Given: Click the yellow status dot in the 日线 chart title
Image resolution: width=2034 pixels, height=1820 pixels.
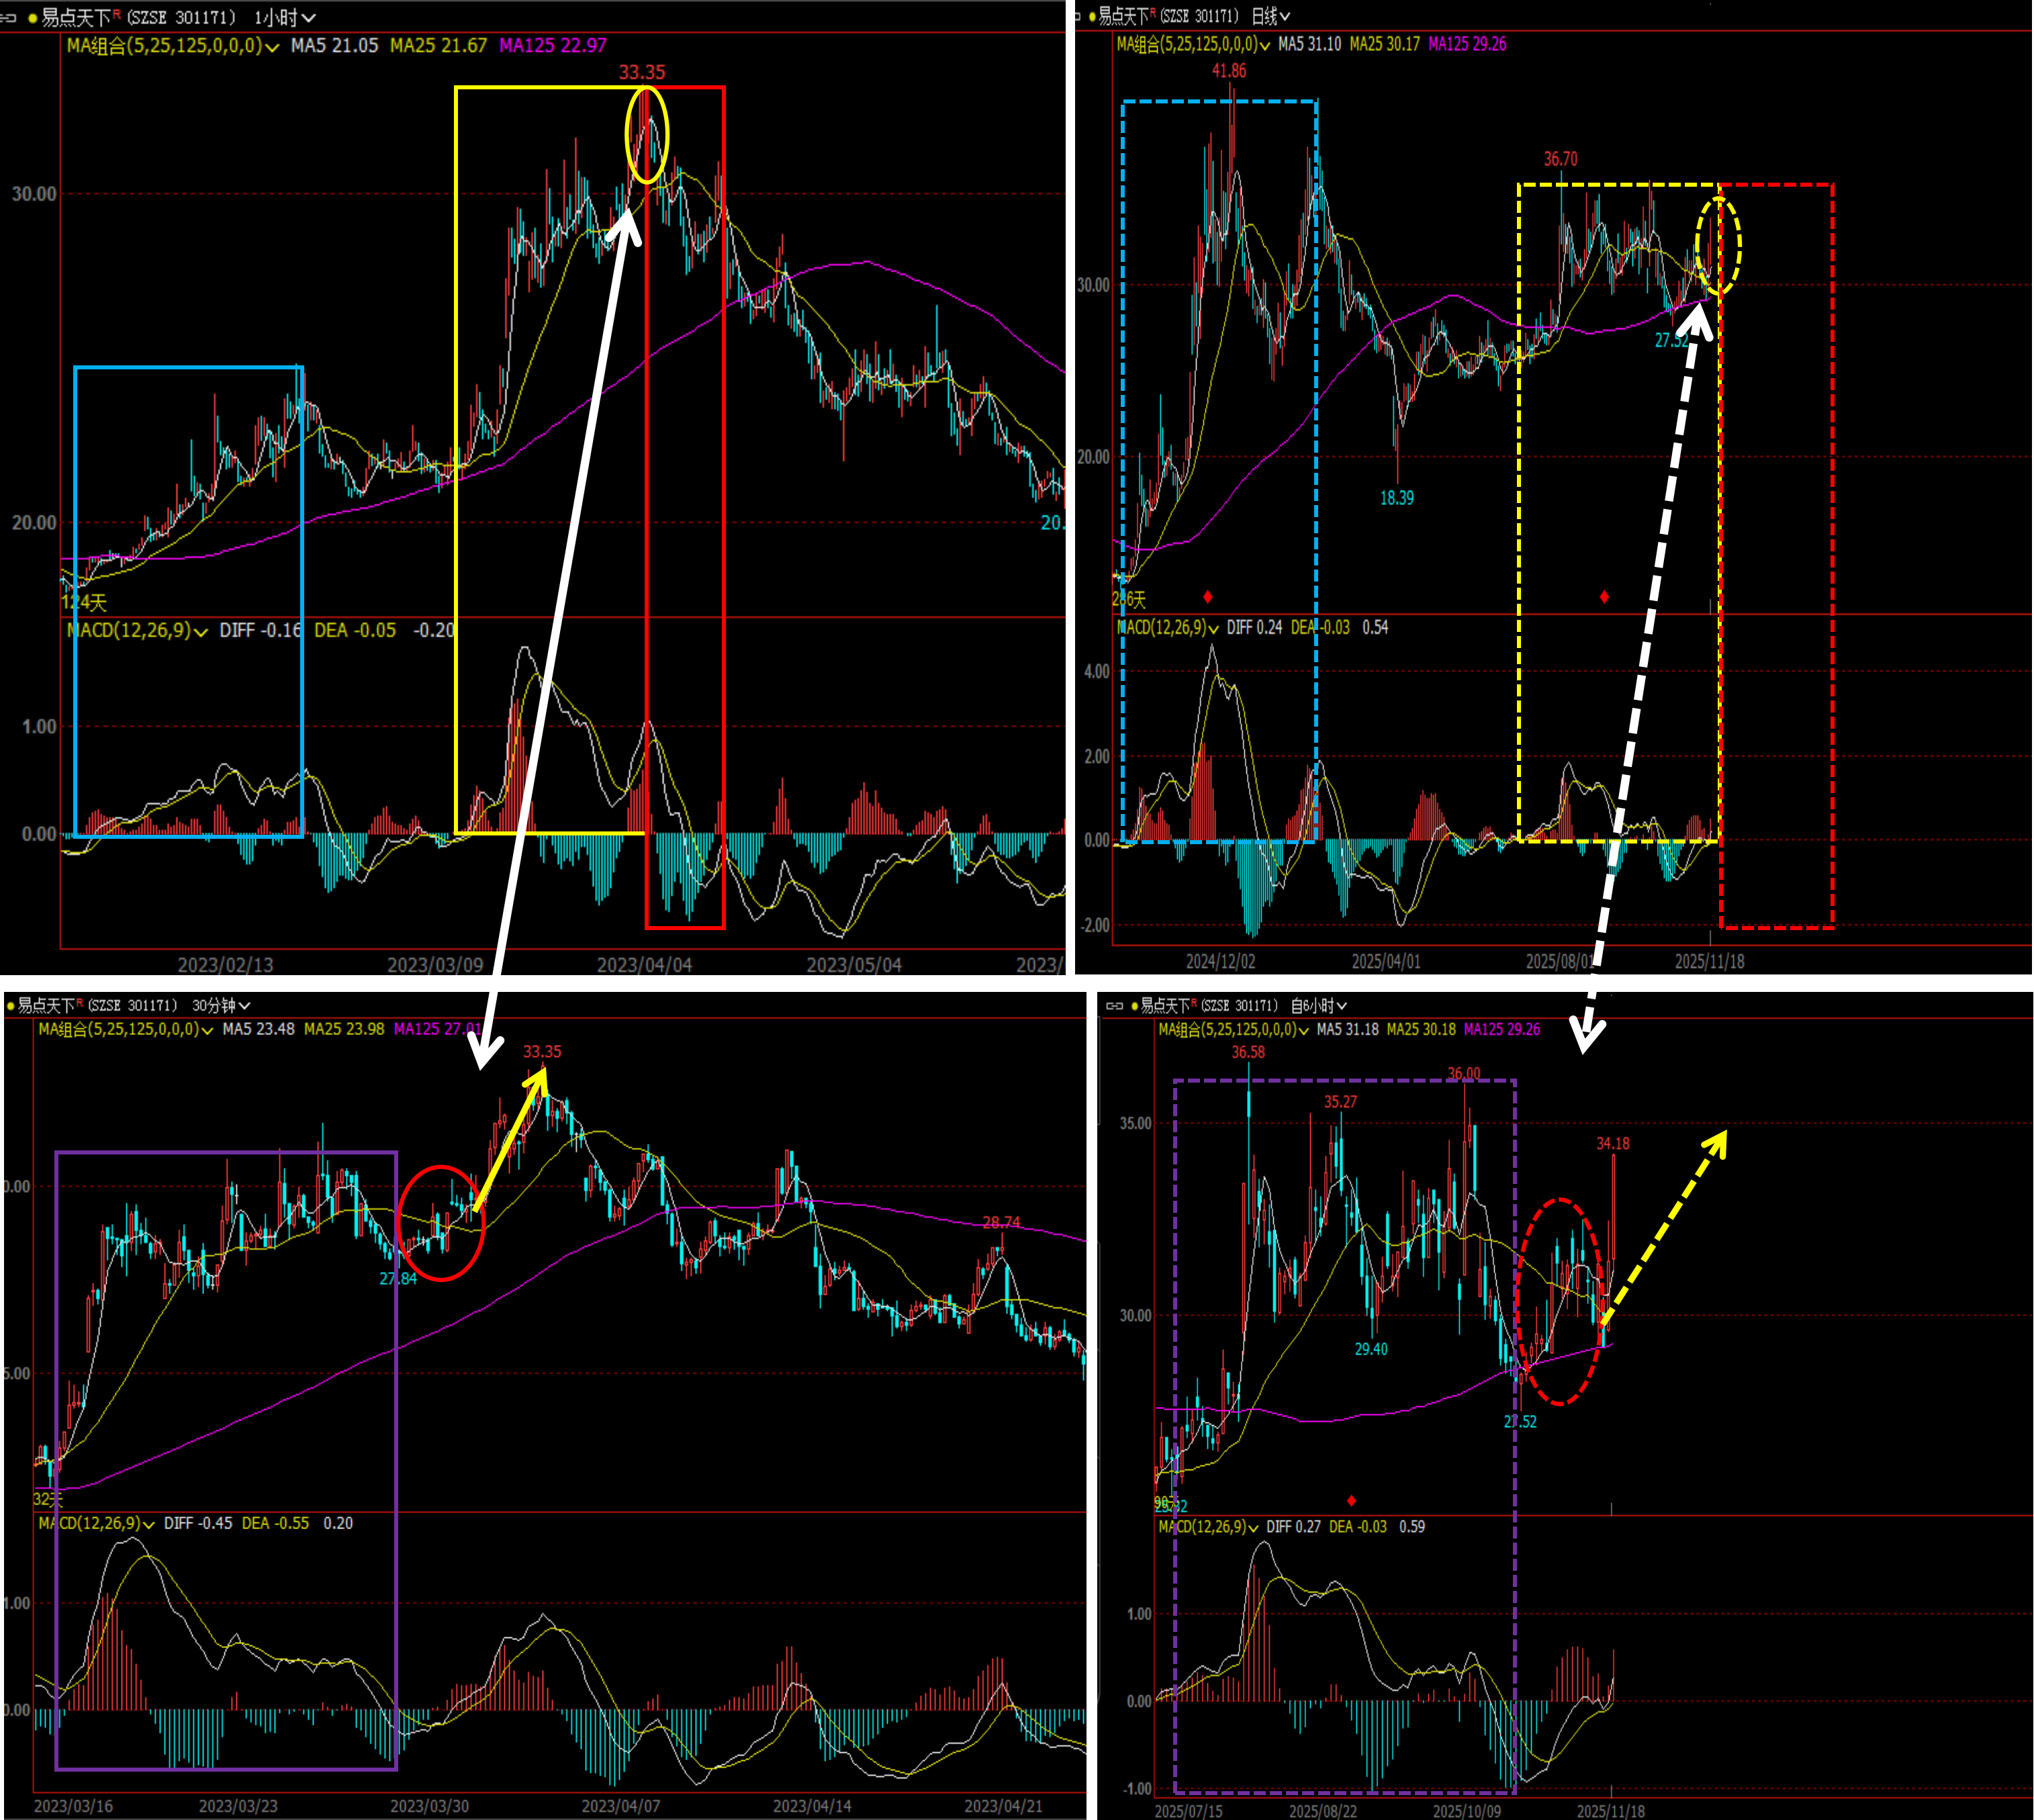Looking at the screenshot, I should [1092, 17].
